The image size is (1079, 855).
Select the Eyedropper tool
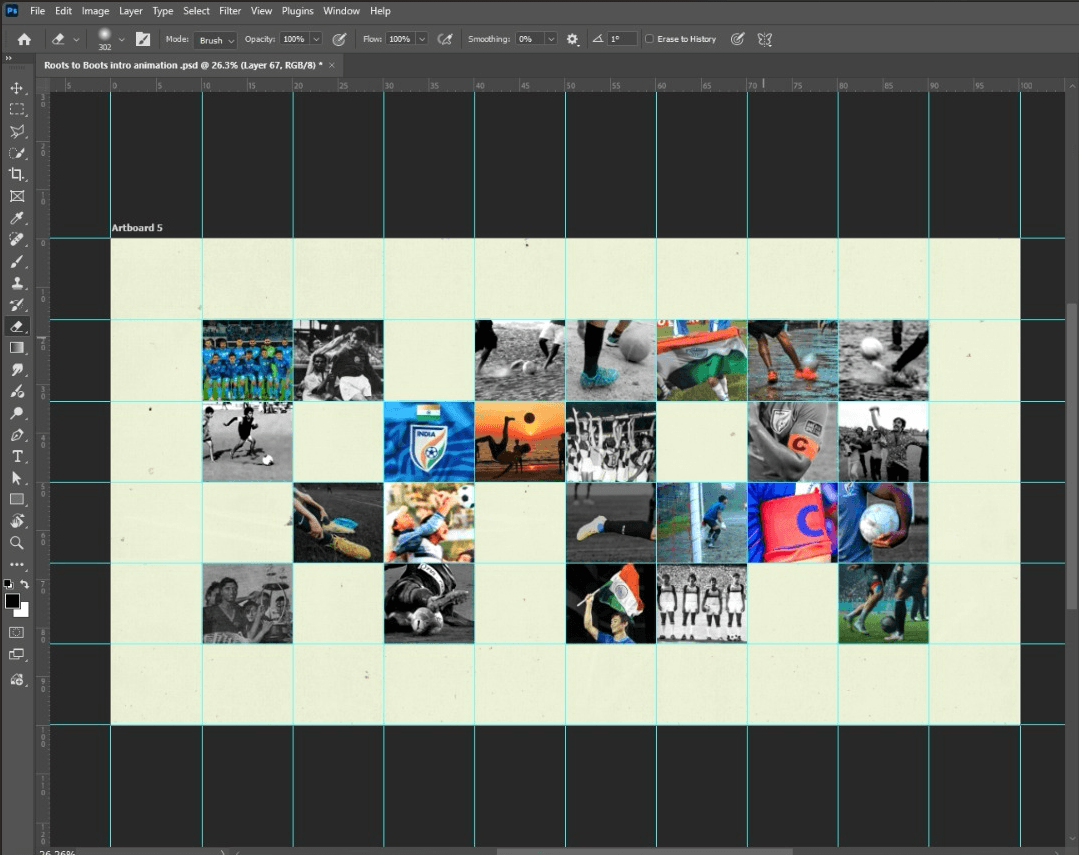pyautogui.click(x=17, y=218)
